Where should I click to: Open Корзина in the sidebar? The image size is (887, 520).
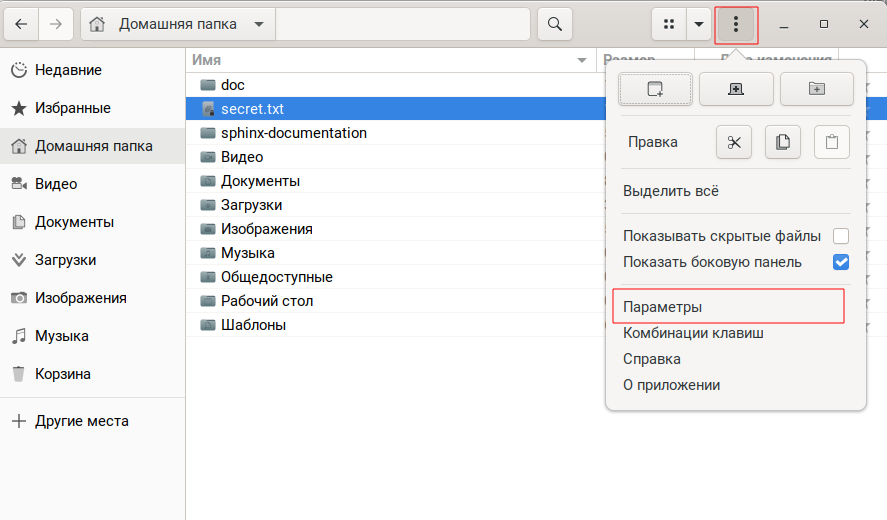[63, 374]
